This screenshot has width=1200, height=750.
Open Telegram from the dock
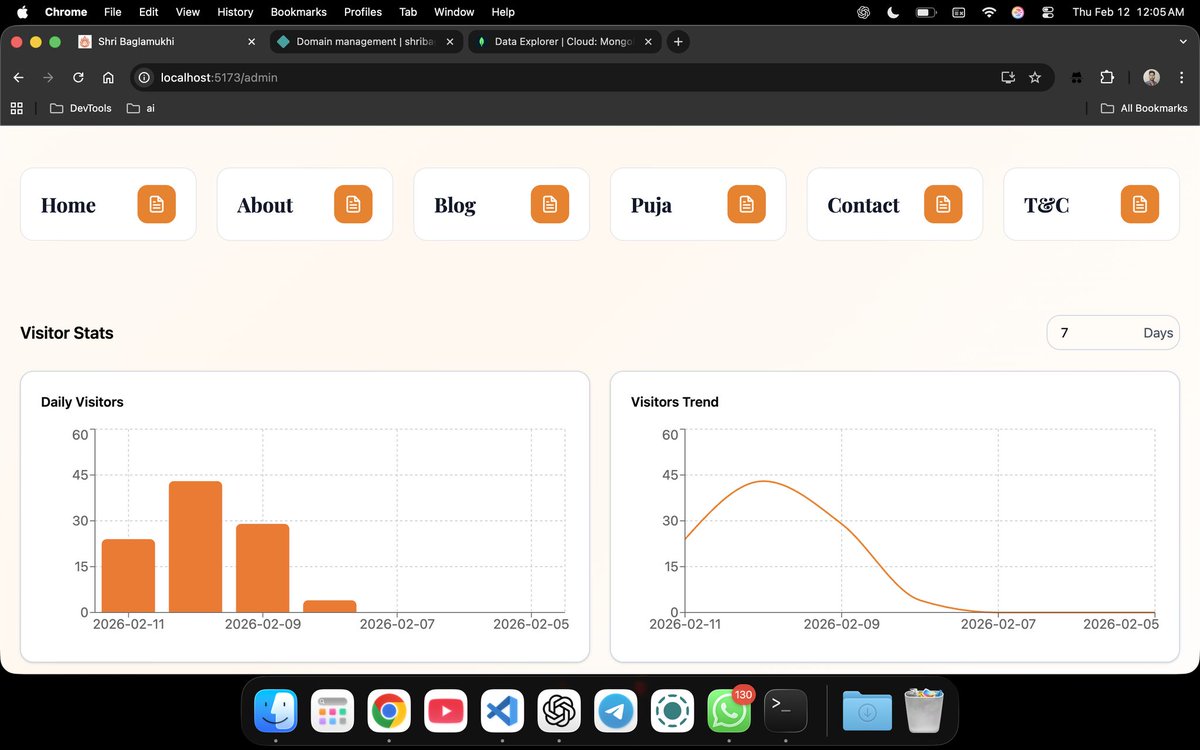616,711
